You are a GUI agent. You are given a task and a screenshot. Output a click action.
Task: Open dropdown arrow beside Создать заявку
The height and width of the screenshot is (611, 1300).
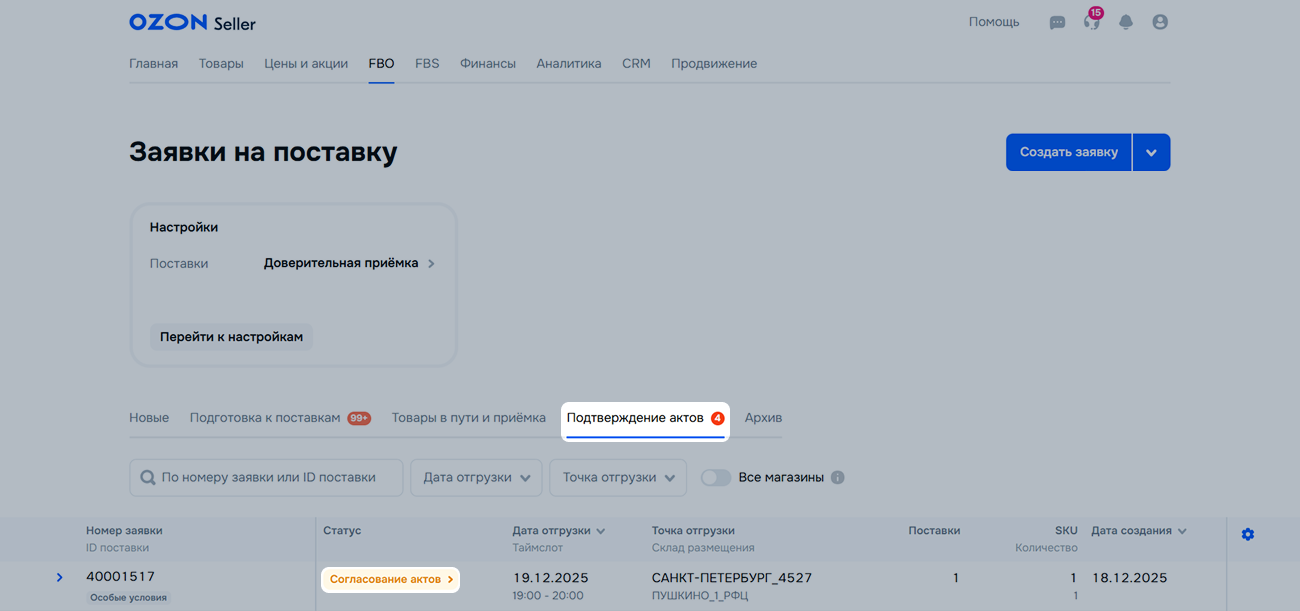[1151, 153]
